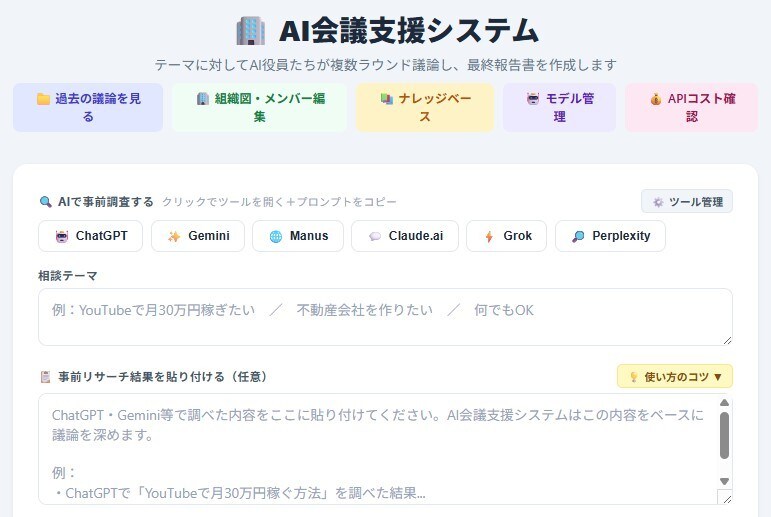Click folder icon on 過去の議論を見る

(x=43, y=99)
